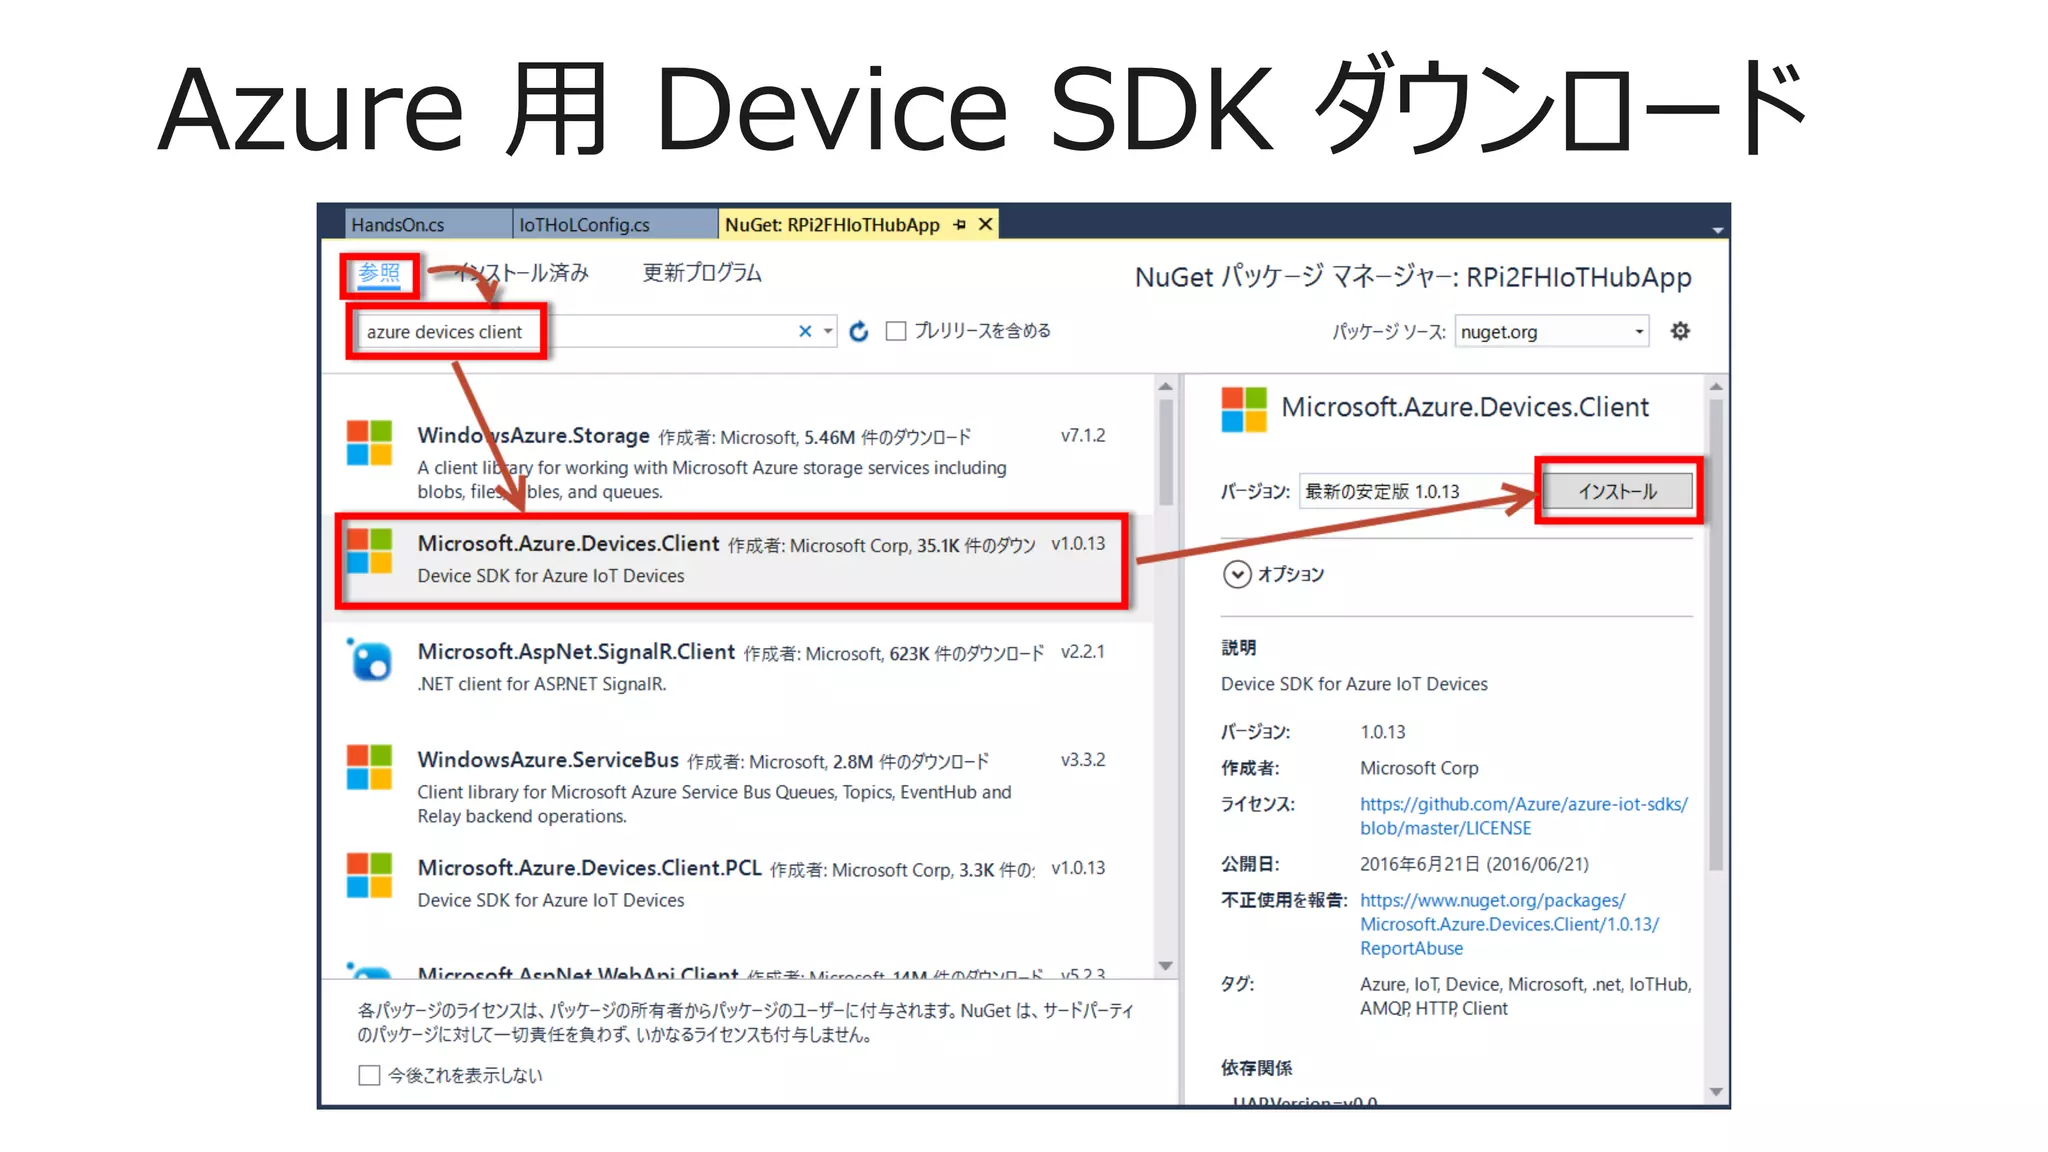Click the 公開日 value 2016年6月21日
This screenshot has height=1152, width=2048.
pyautogui.click(x=1474, y=864)
